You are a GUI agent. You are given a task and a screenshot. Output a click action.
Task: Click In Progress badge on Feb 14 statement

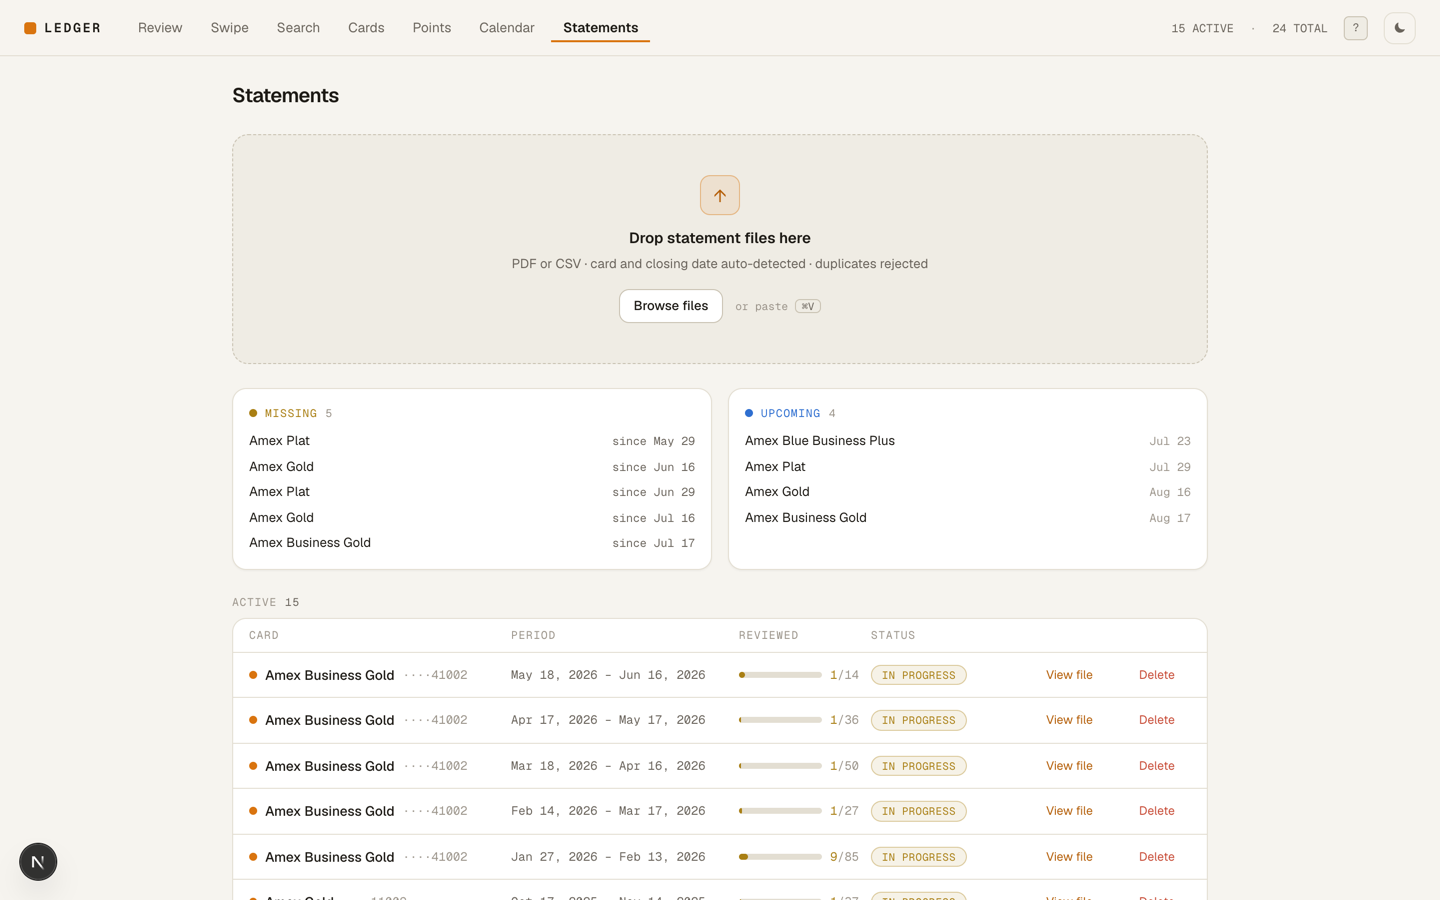coord(918,811)
